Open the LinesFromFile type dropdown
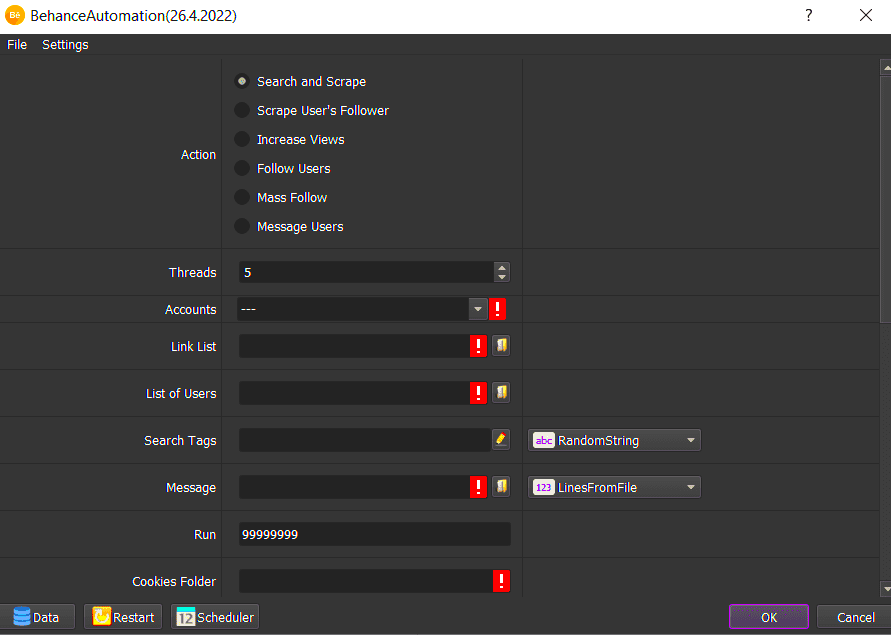The image size is (891, 635). tap(614, 487)
